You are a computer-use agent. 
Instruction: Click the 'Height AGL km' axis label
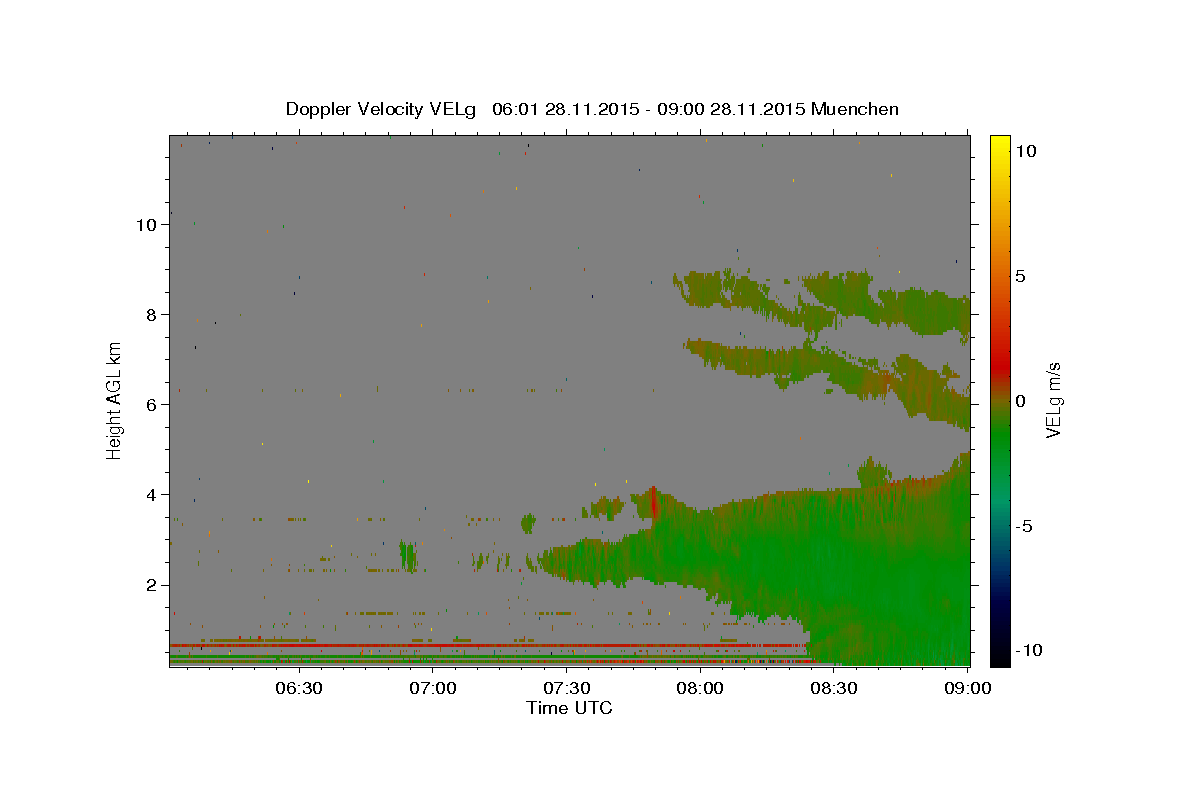pos(115,399)
